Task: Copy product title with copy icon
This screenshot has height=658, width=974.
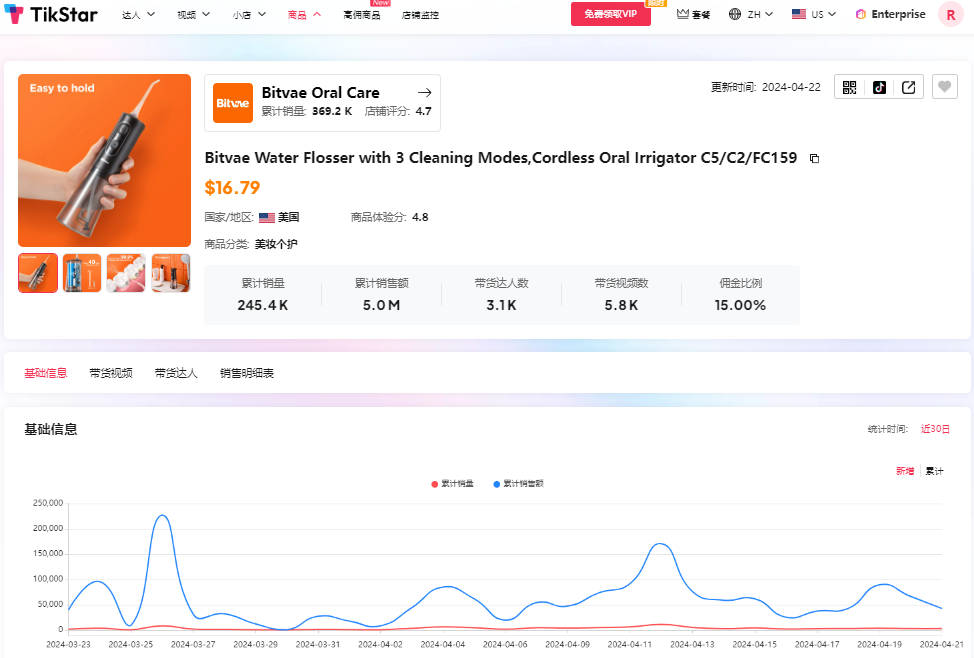Action: 814,158
